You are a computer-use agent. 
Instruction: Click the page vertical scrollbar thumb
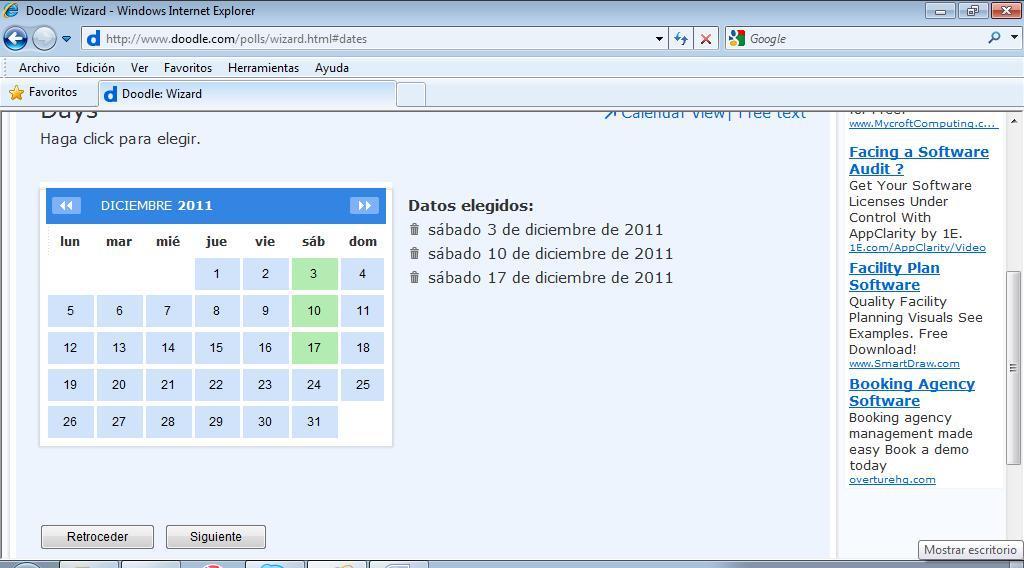[x=1013, y=367]
